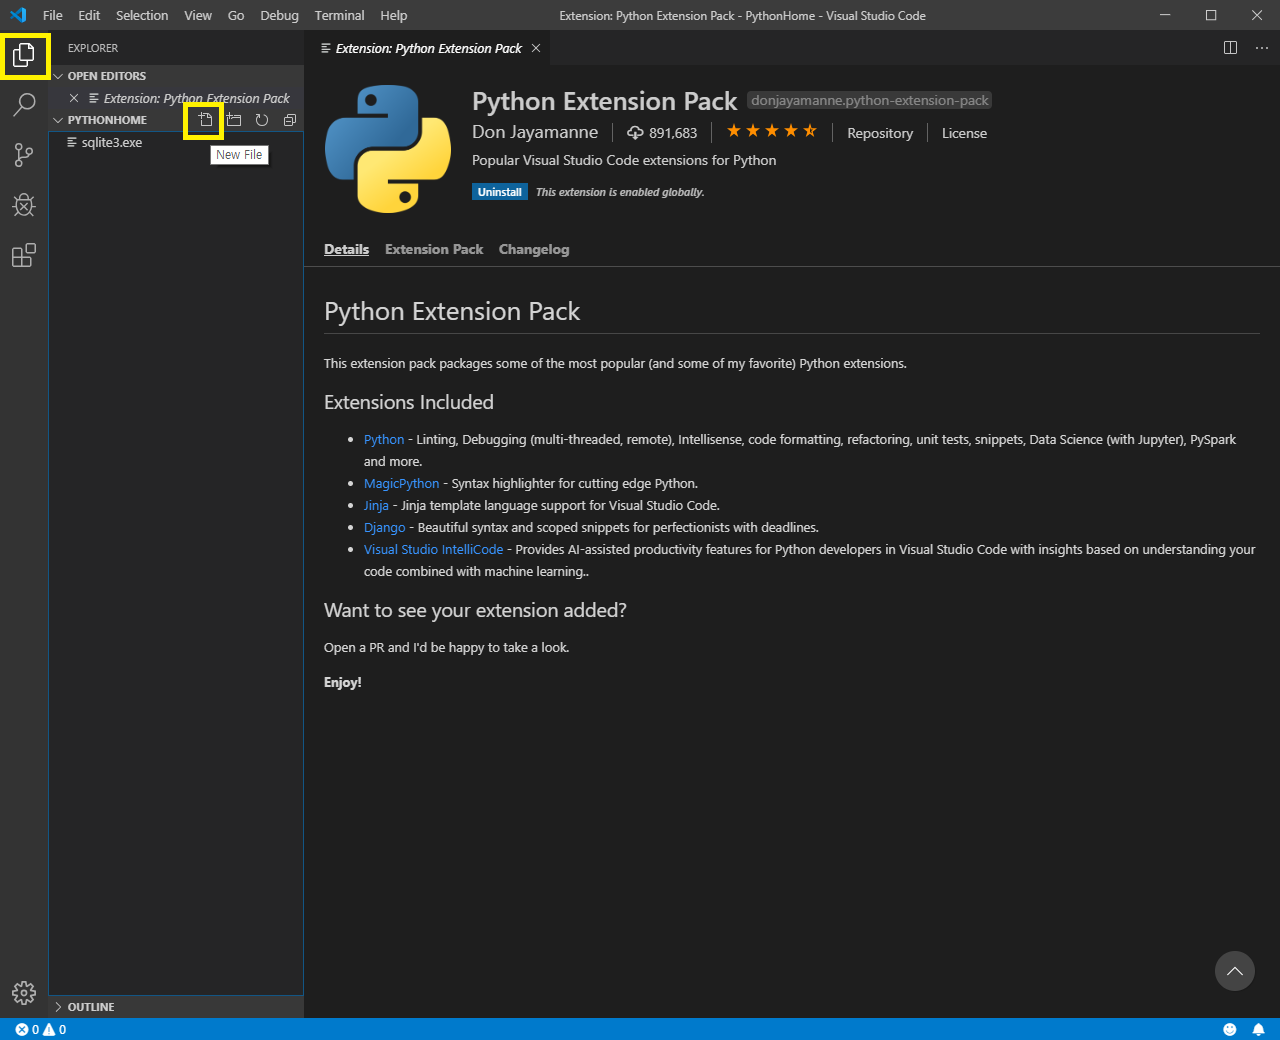Select the open editor Extension: Python Extension Pack
Viewport: 1280px width, 1040px height.
(x=176, y=98)
